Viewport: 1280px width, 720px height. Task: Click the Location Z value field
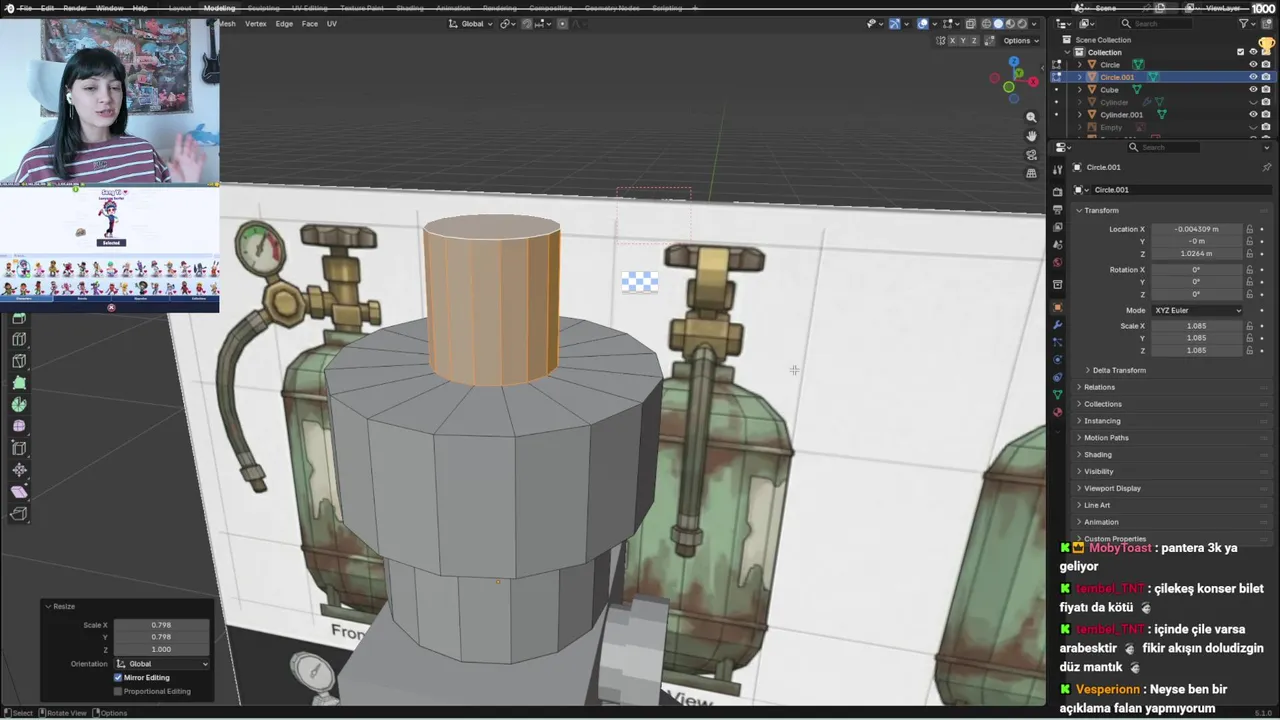(1196, 254)
